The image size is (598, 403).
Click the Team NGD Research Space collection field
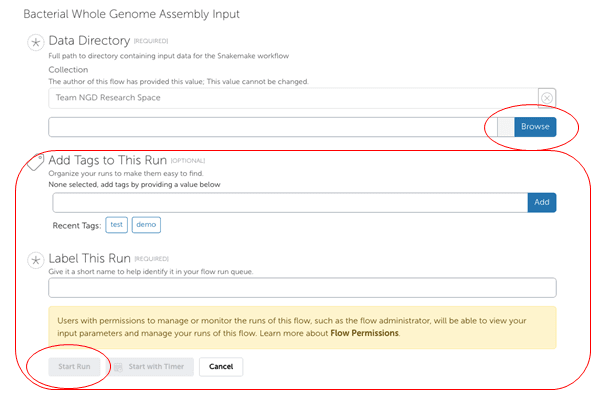[293, 98]
